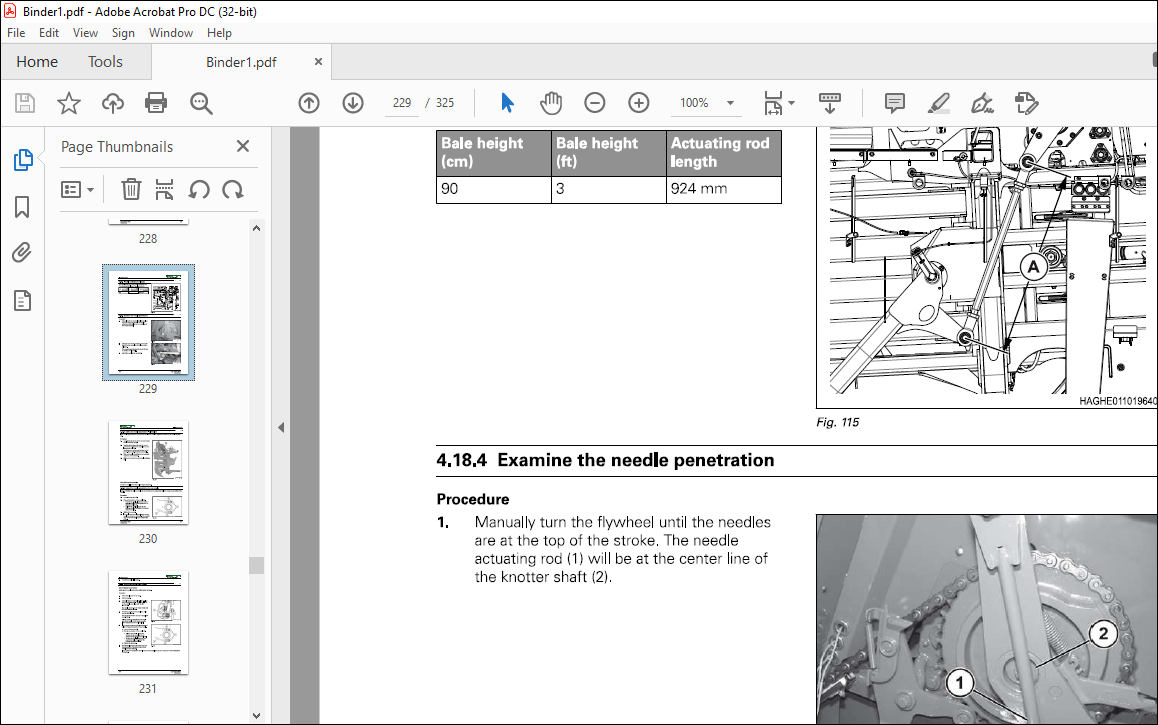Open thumbnail options dropdown menu

[x=78, y=190]
